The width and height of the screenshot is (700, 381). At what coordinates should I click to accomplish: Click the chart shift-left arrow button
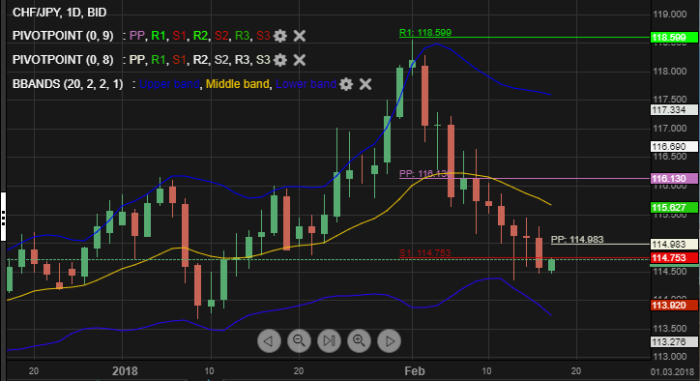[269, 341]
